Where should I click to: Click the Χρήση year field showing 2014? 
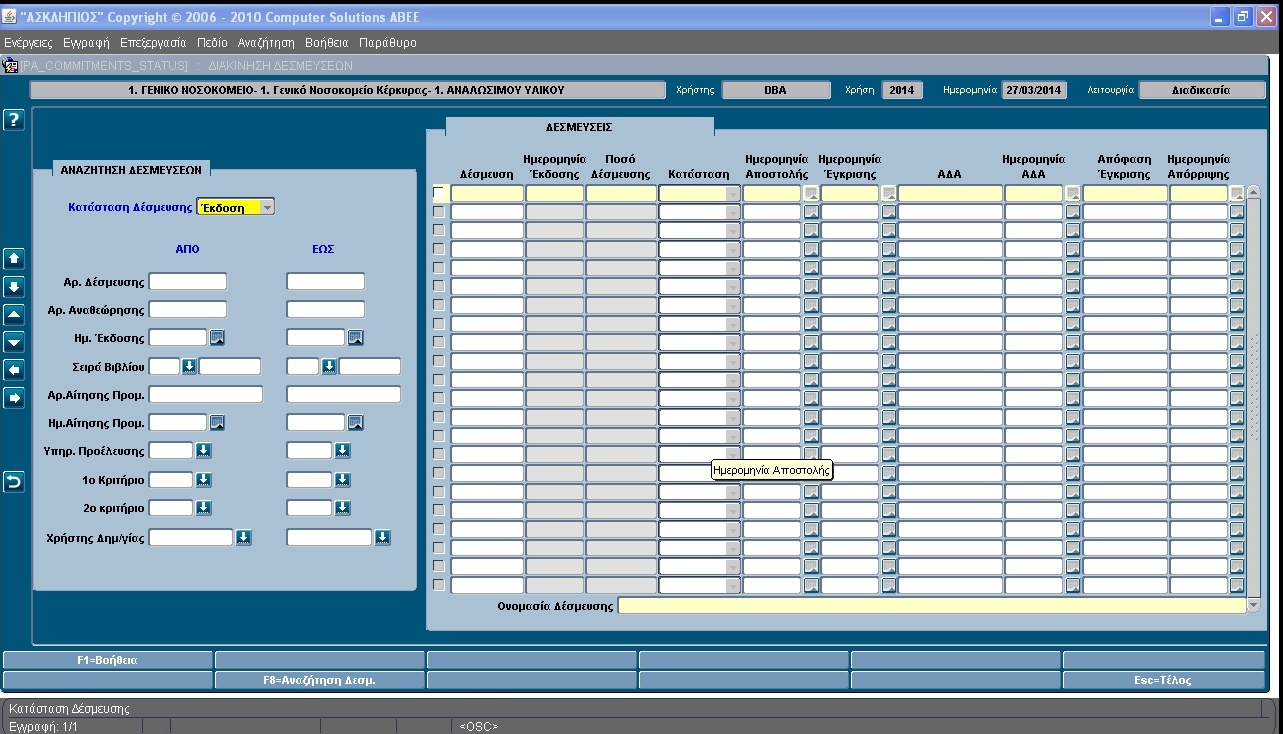902,89
